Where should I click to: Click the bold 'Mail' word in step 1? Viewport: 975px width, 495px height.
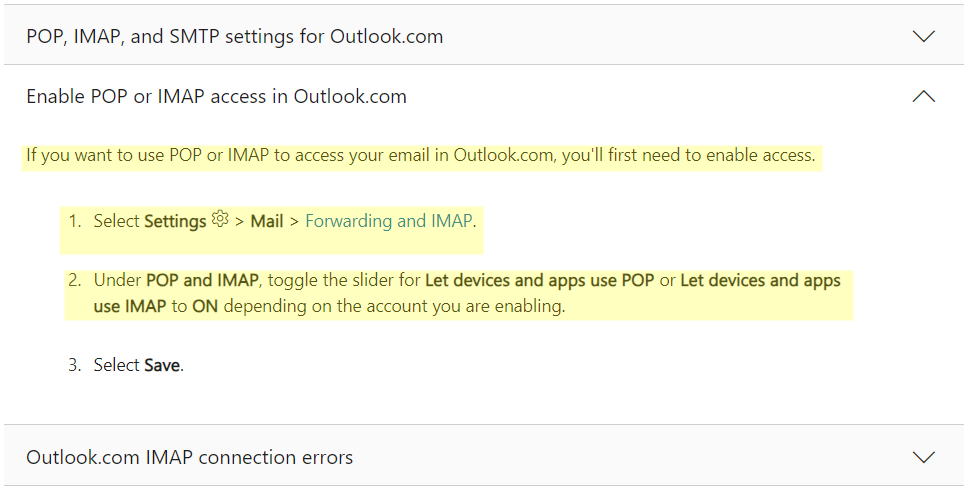[267, 221]
